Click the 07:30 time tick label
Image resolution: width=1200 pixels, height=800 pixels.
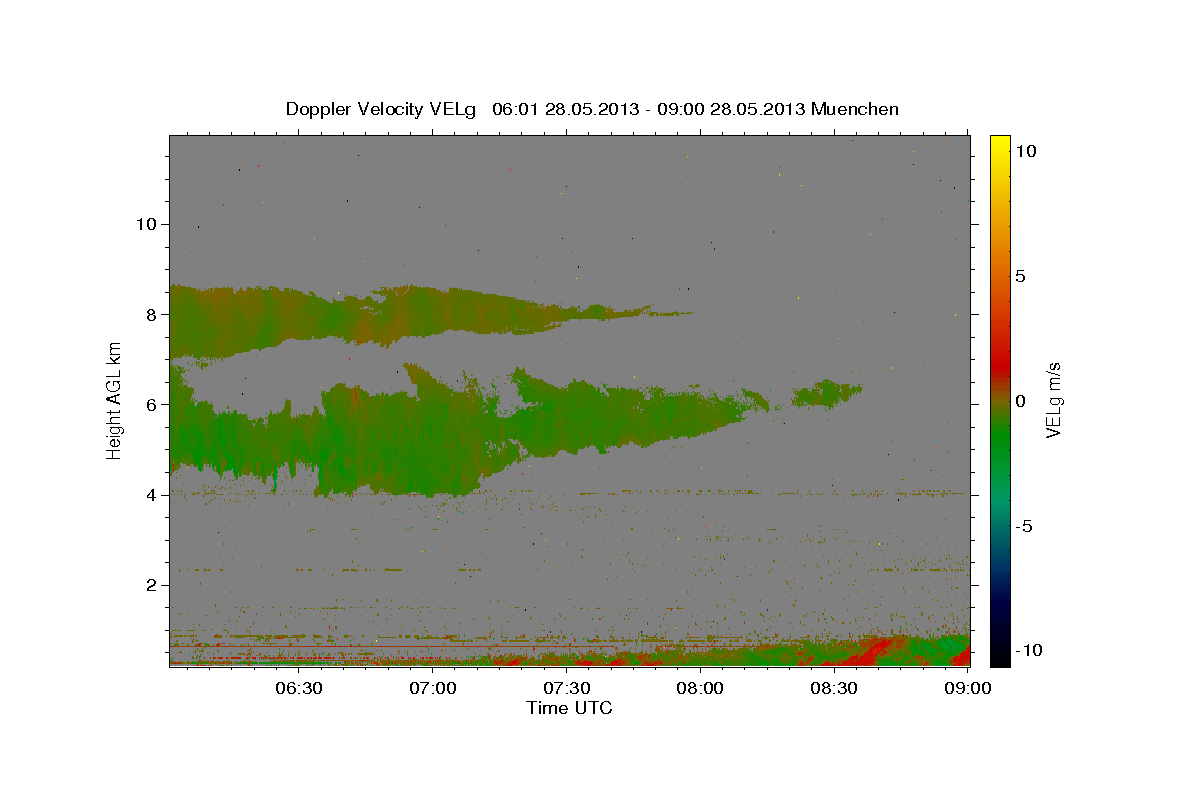point(567,689)
